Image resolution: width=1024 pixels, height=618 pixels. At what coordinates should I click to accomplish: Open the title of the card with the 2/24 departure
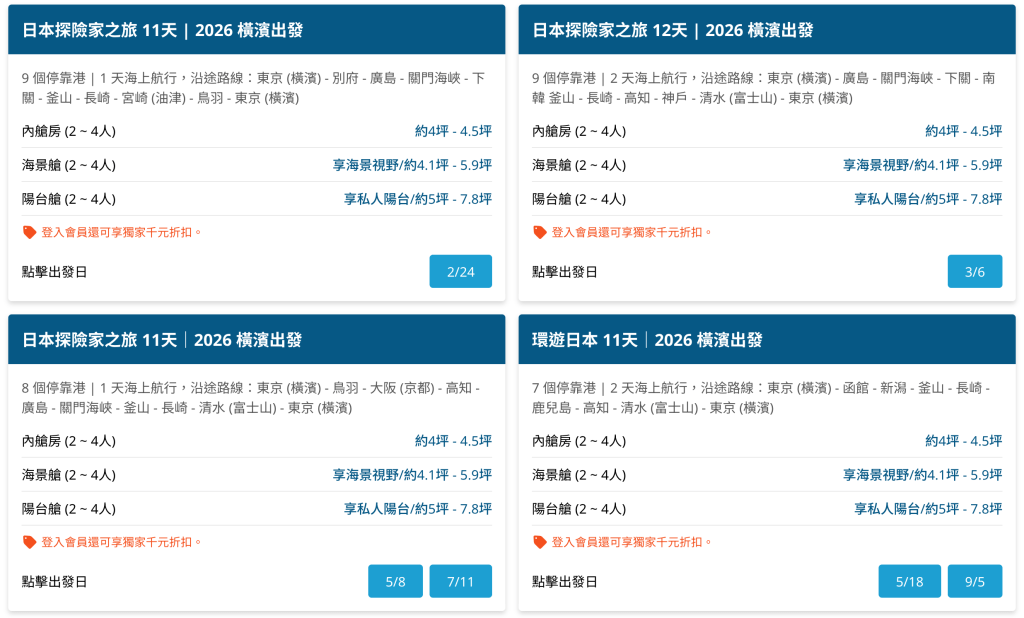pyautogui.click(x=162, y=30)
